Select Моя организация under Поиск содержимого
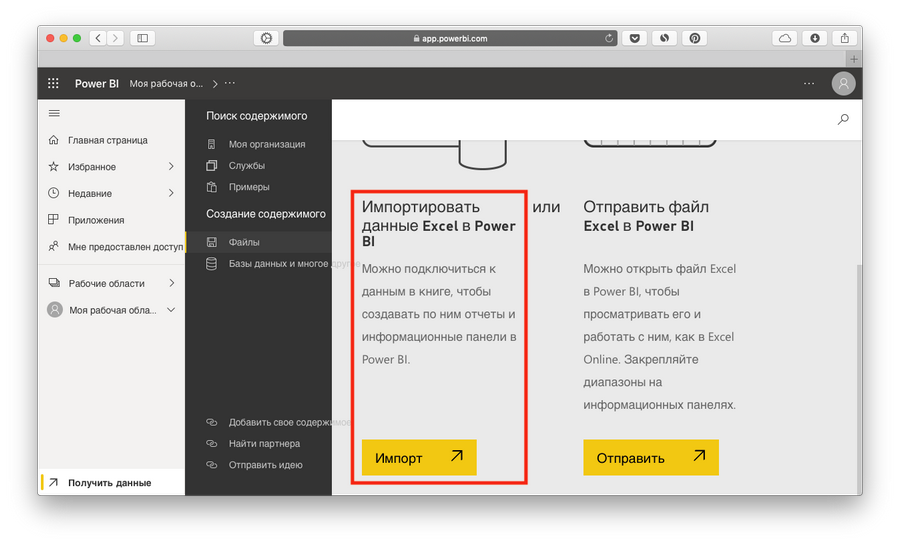The width and height of the screenshot is (900, 545). [x=267, y=144]
